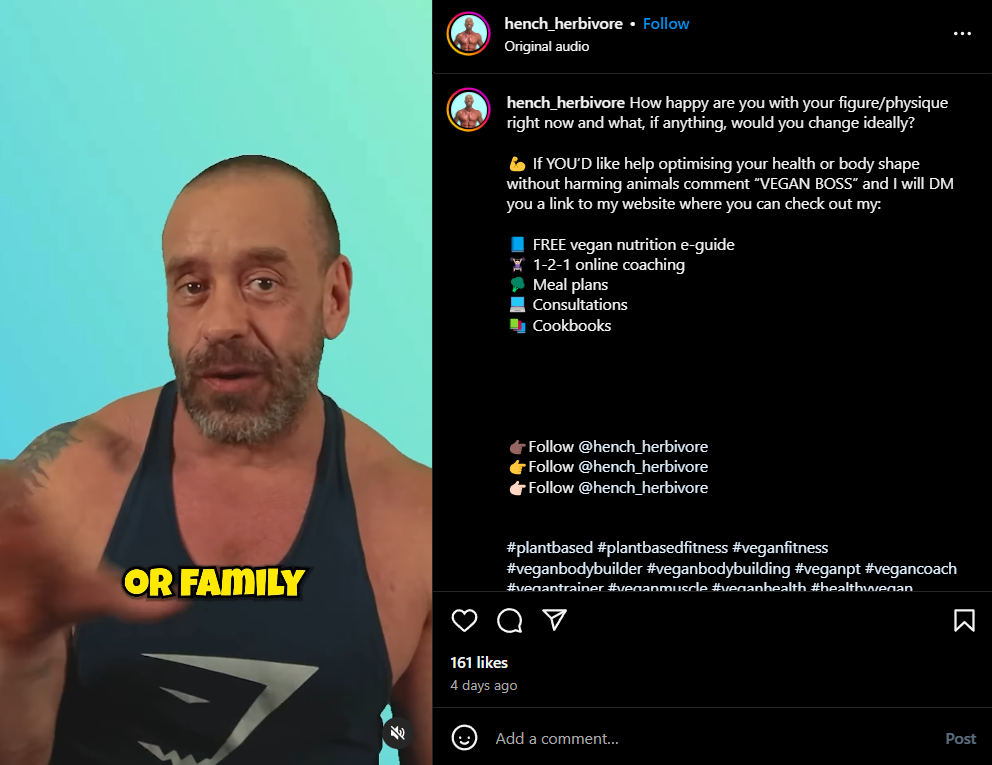The image size is (992, 765).
Task: Open the #veganfitness hashtag
Action: pos(780,547)
